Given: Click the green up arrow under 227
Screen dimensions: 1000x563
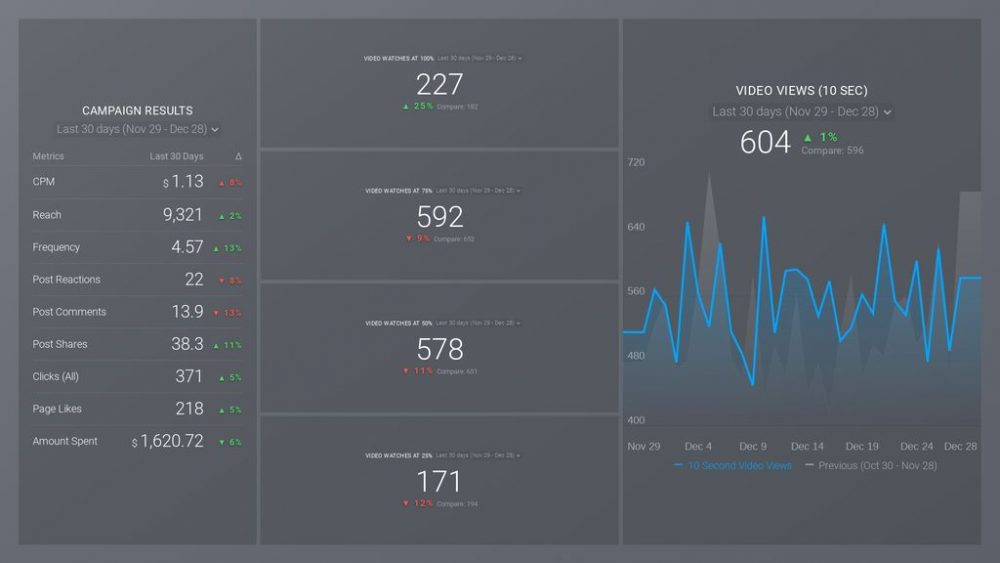Looking at the screenshot, I should point(406,106).
